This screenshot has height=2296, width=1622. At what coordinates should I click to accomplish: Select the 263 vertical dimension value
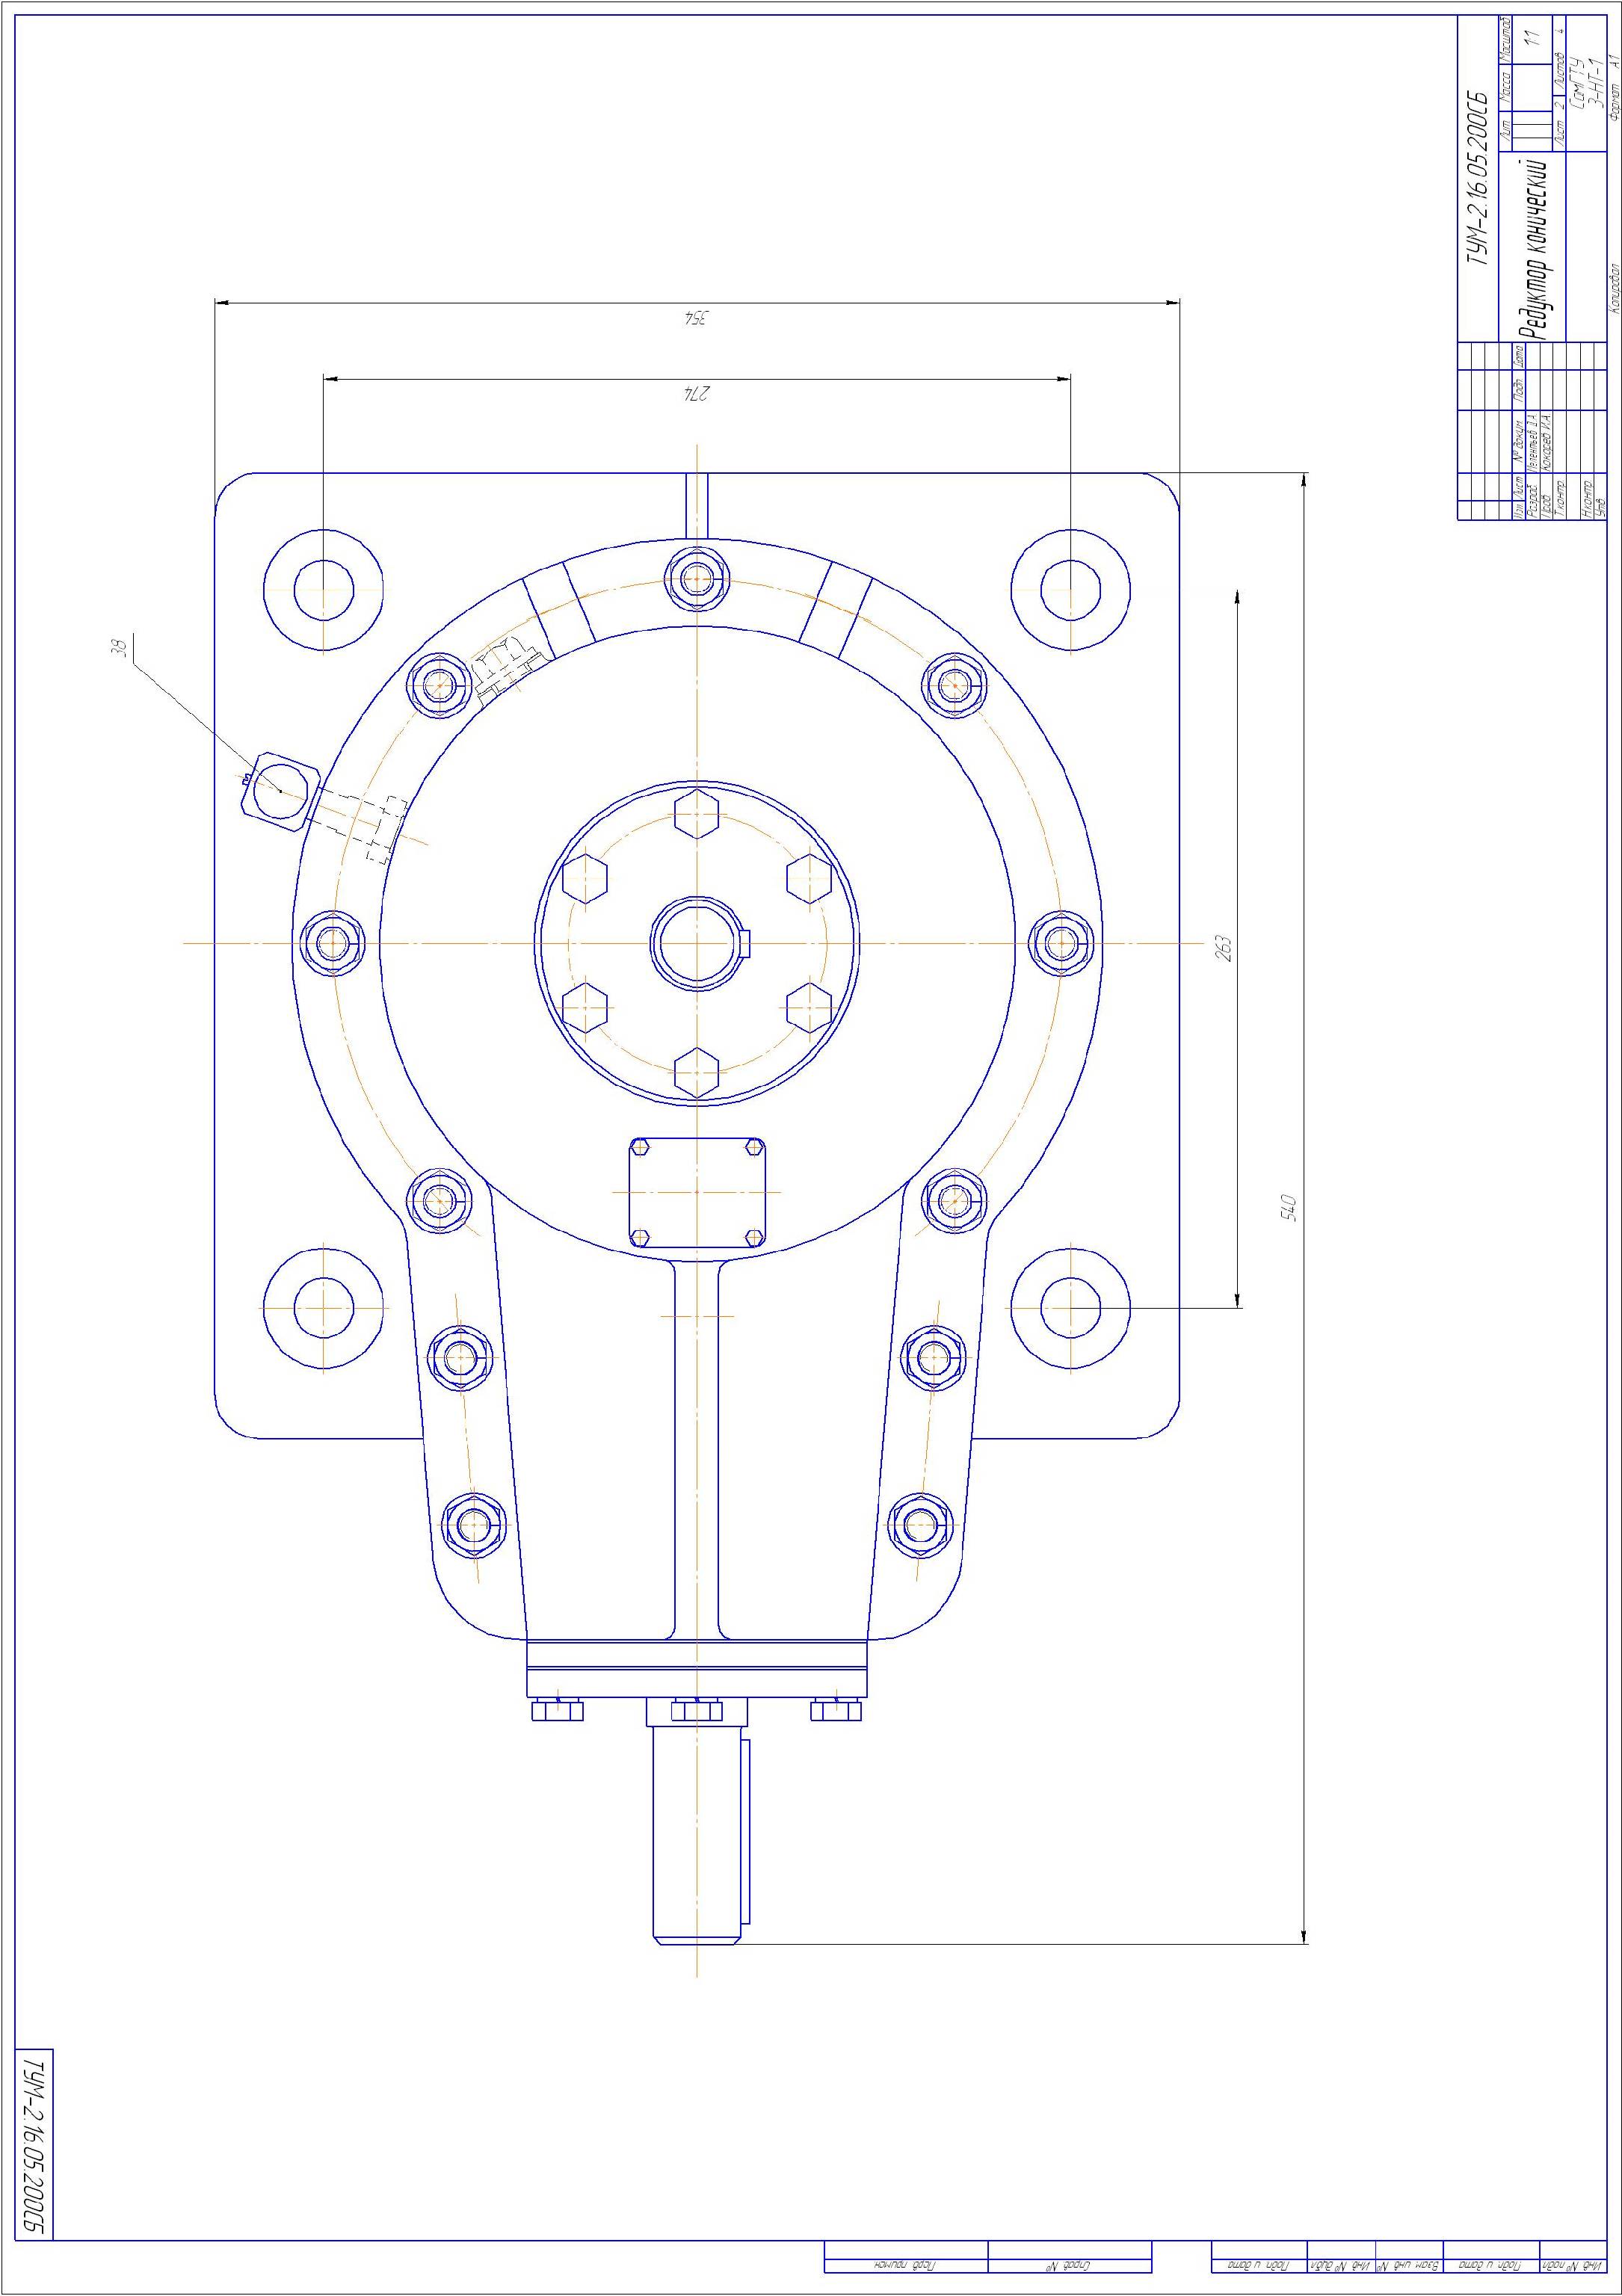coord(1224,947)
